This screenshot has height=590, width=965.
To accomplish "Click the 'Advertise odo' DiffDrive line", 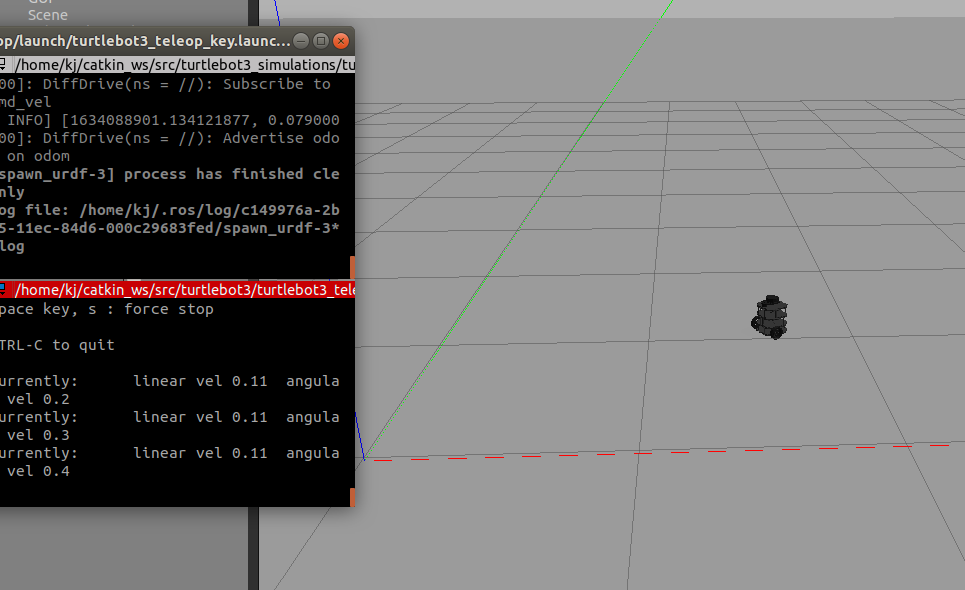I will (x=170, y=138).
